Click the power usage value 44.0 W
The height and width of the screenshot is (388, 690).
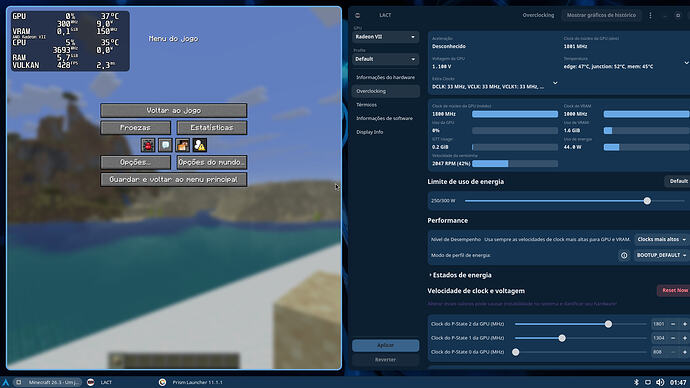click(573, 147)
